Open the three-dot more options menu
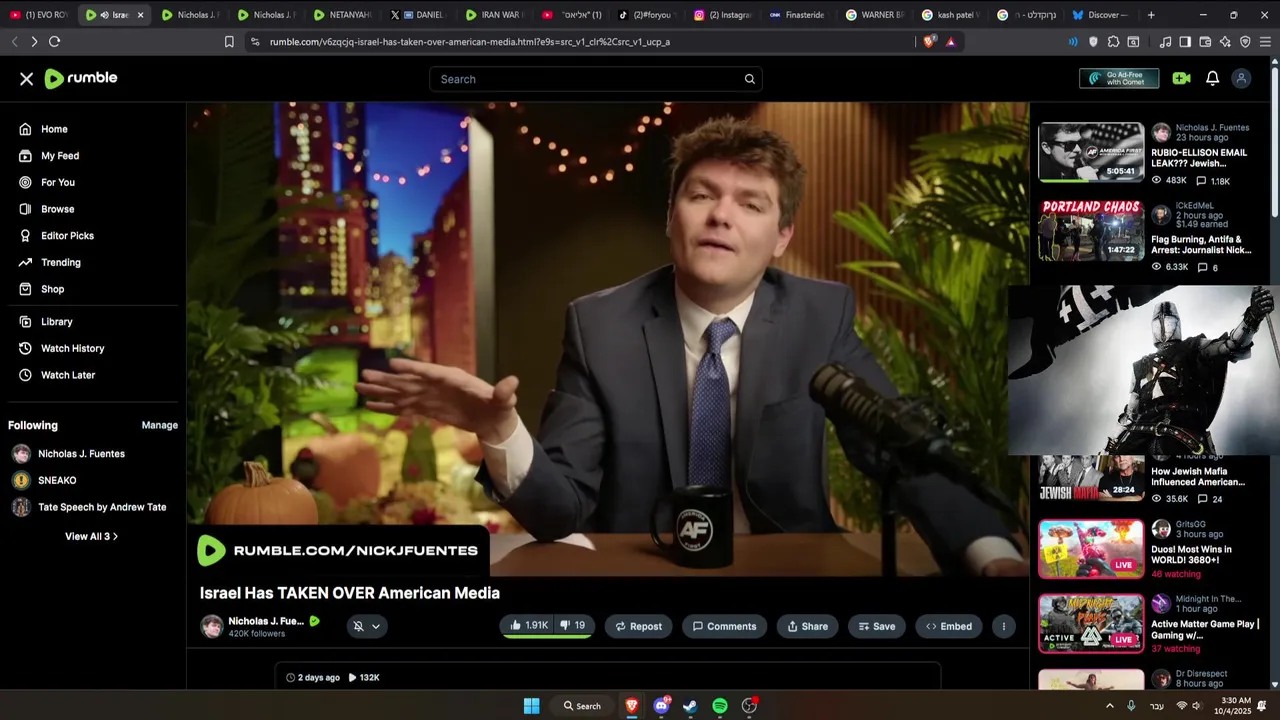The width and height of the screenshot is (1280, 720). 1003,626
